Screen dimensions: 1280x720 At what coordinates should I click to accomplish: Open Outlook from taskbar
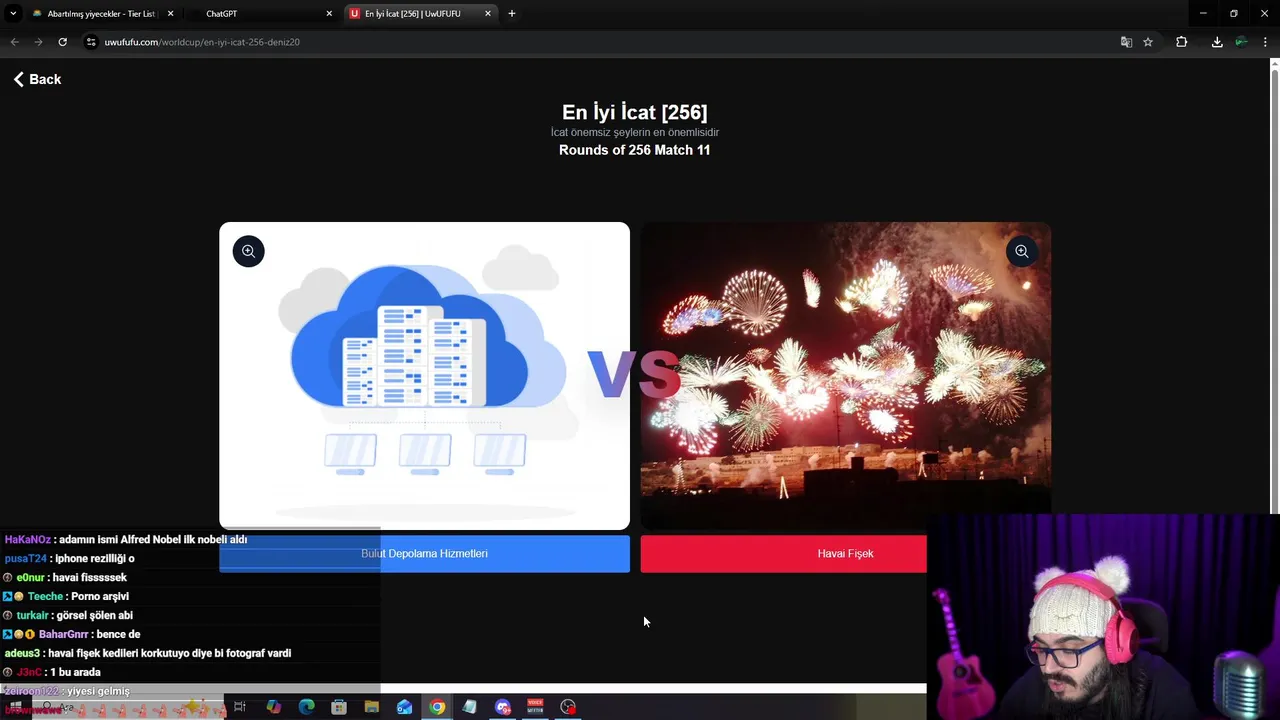[404, 707]
